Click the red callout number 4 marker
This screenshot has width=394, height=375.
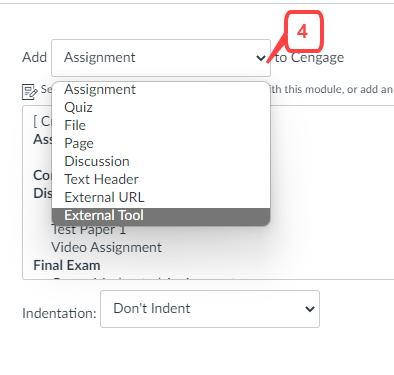pyautogui.click(x=304, y=32)
